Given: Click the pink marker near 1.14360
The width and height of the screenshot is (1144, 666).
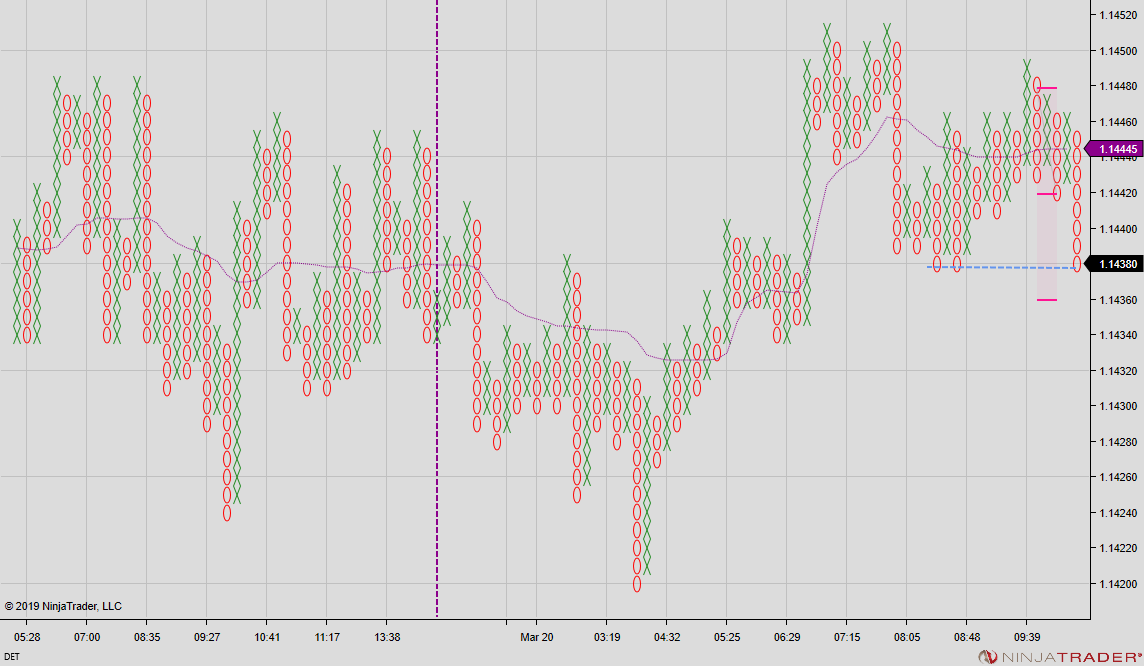Looking at the screenshot, I should (x=1048, y=301).
